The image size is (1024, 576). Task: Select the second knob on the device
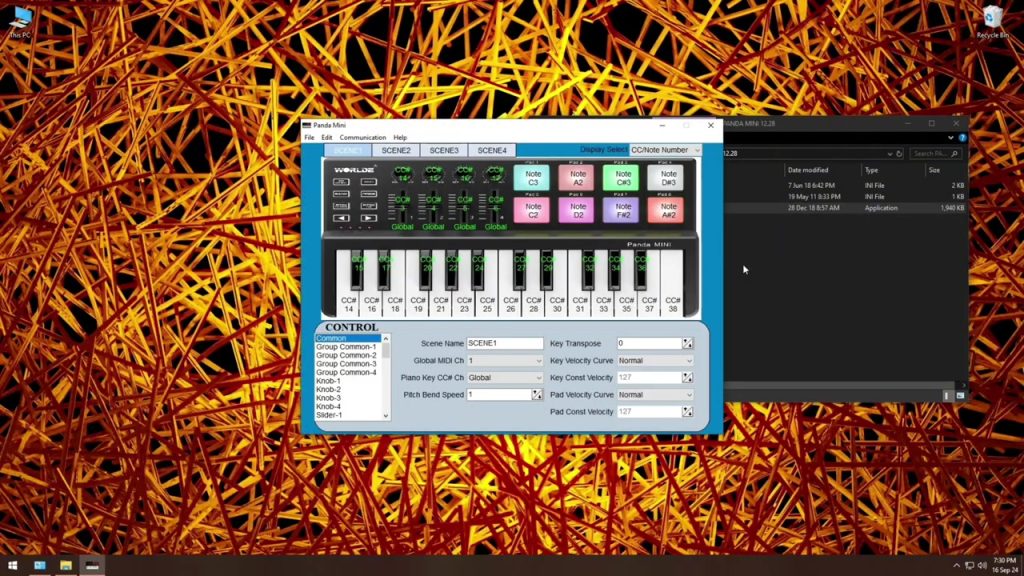[x=433, y=174]
